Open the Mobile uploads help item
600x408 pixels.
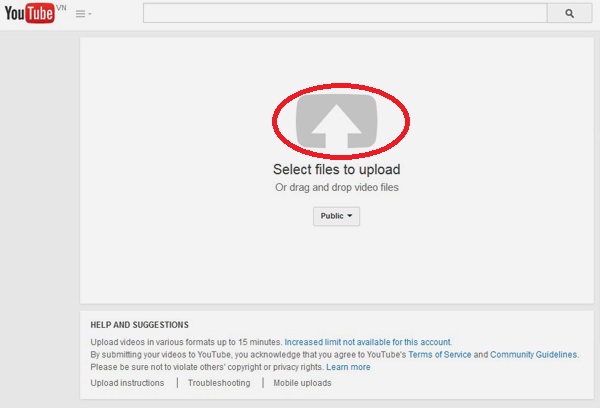pyautogui.click(x=302, y=383)
